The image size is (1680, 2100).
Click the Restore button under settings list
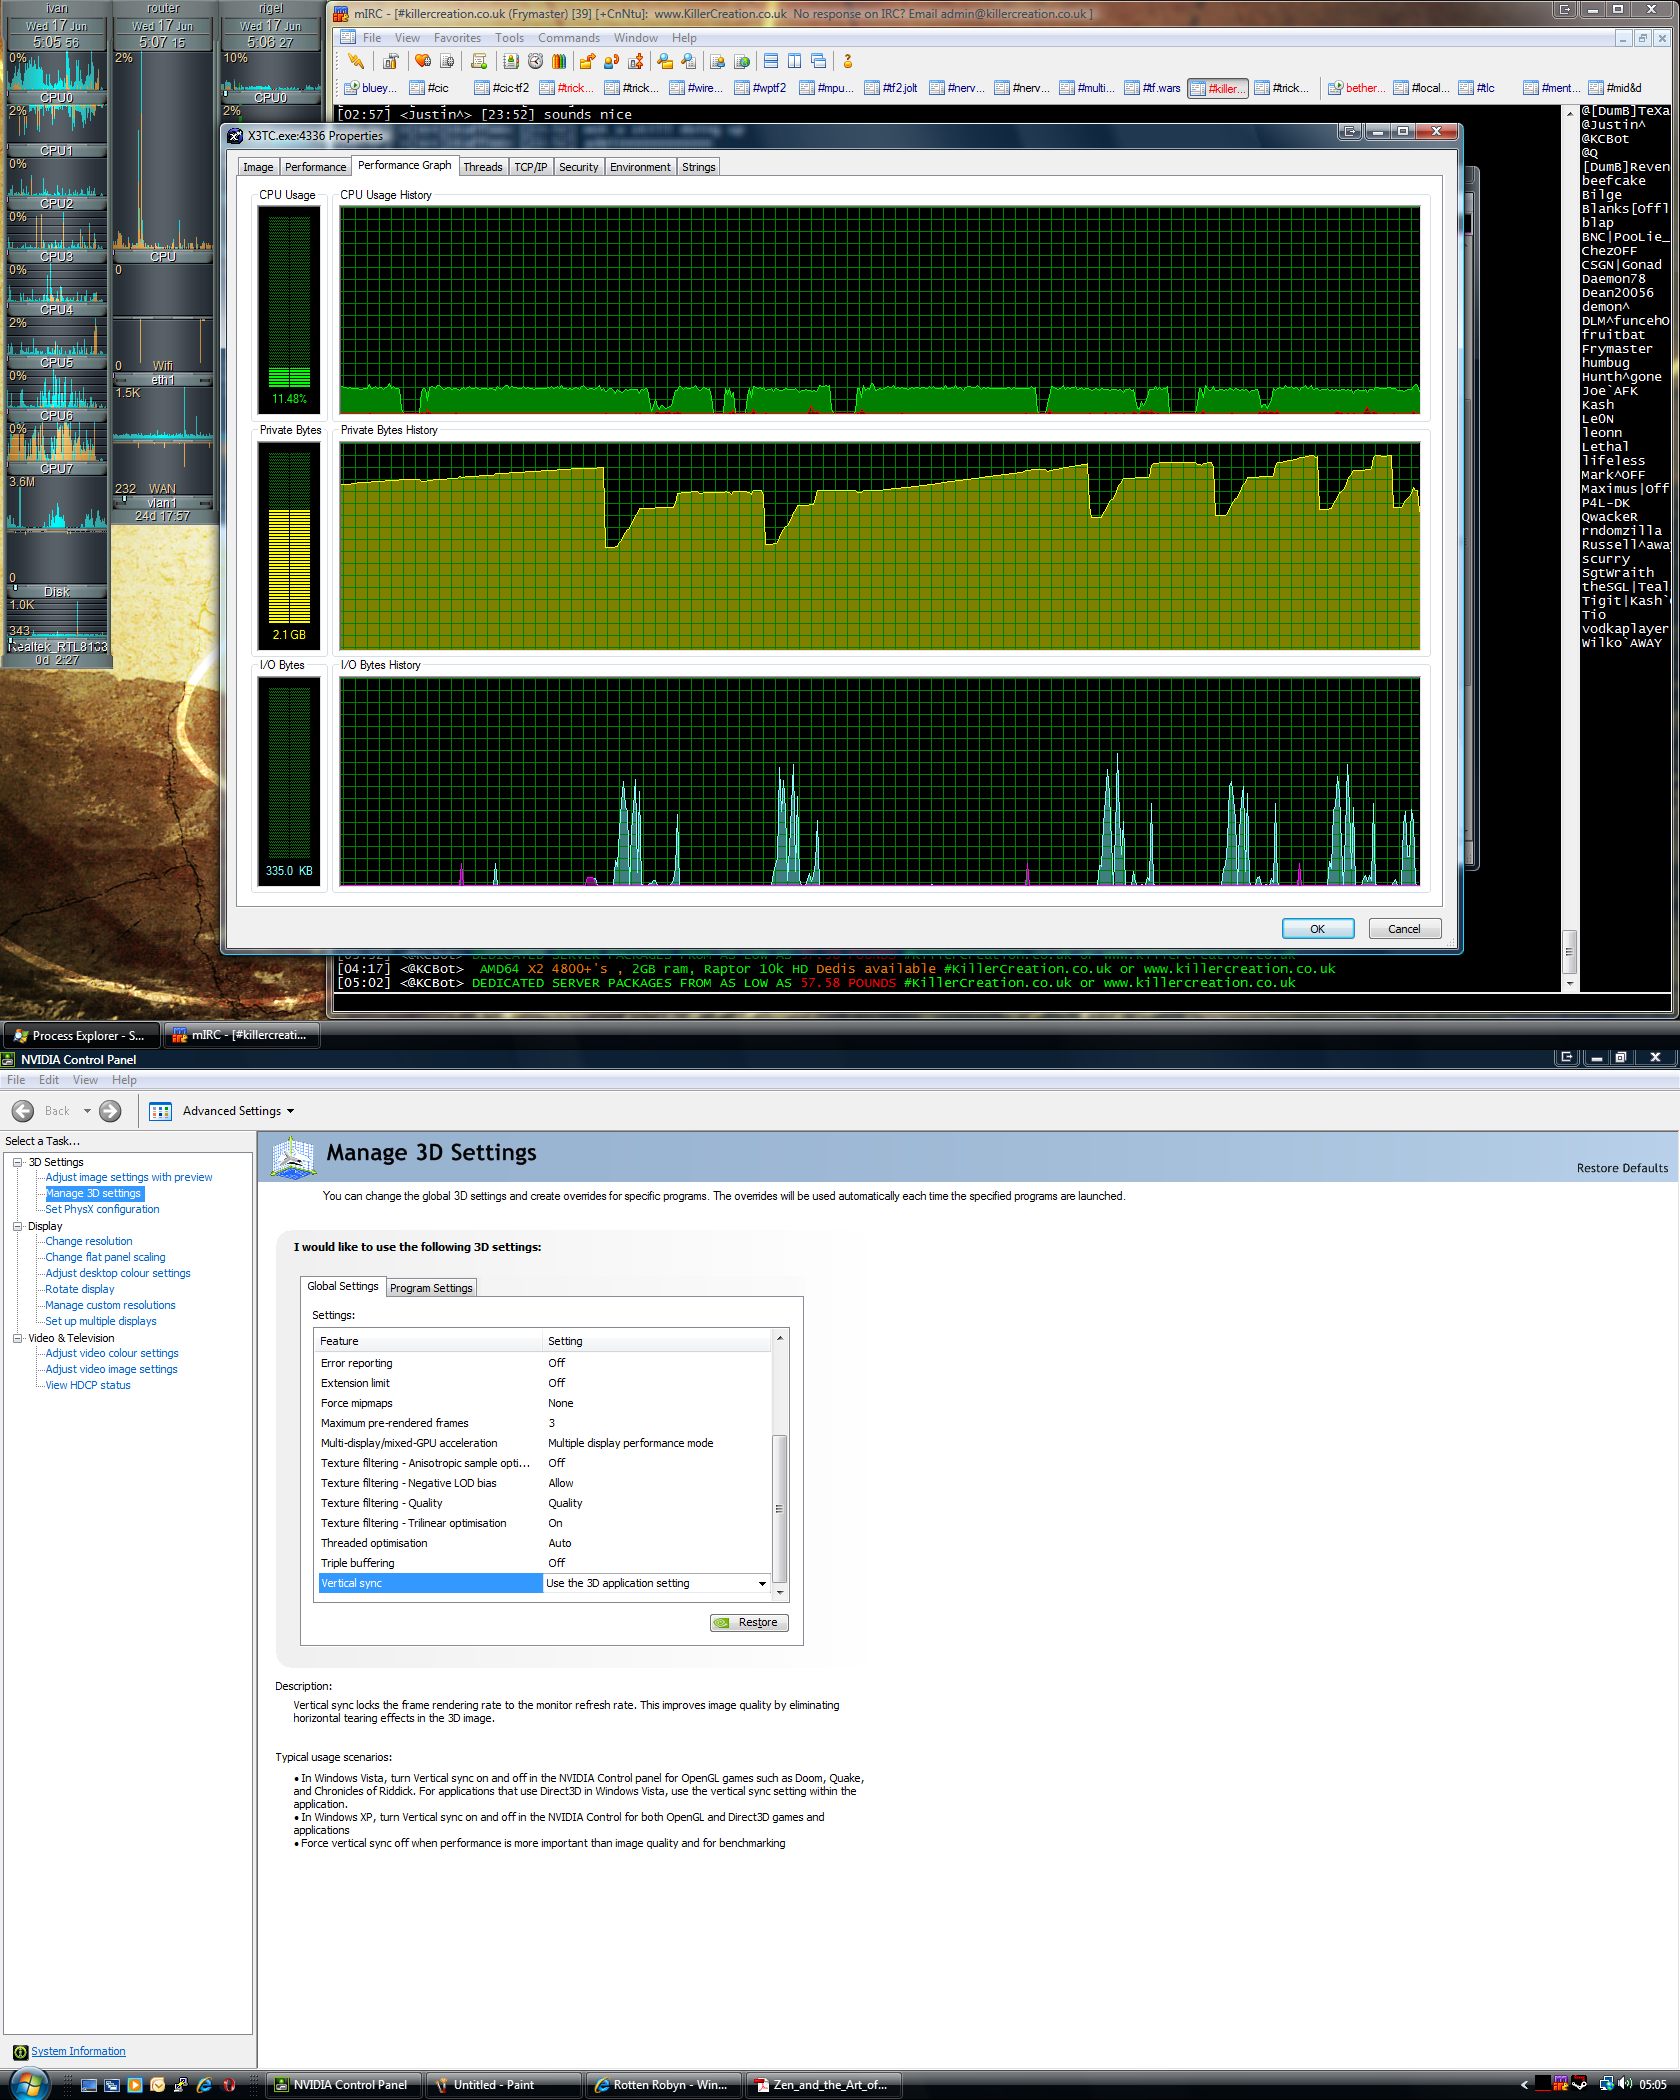pos(749,1623)
